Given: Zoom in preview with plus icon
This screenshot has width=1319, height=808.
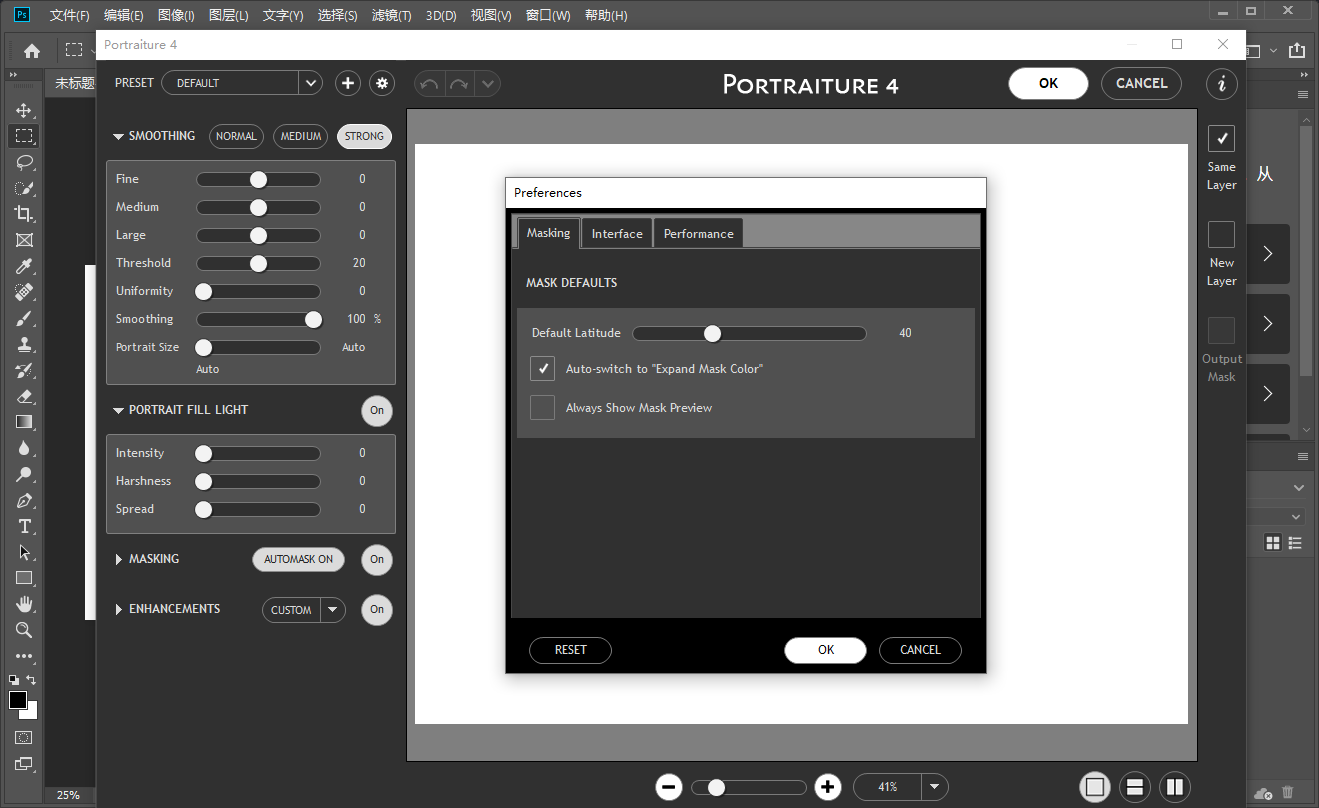Looking at the screenshot, I should (827, 787).
